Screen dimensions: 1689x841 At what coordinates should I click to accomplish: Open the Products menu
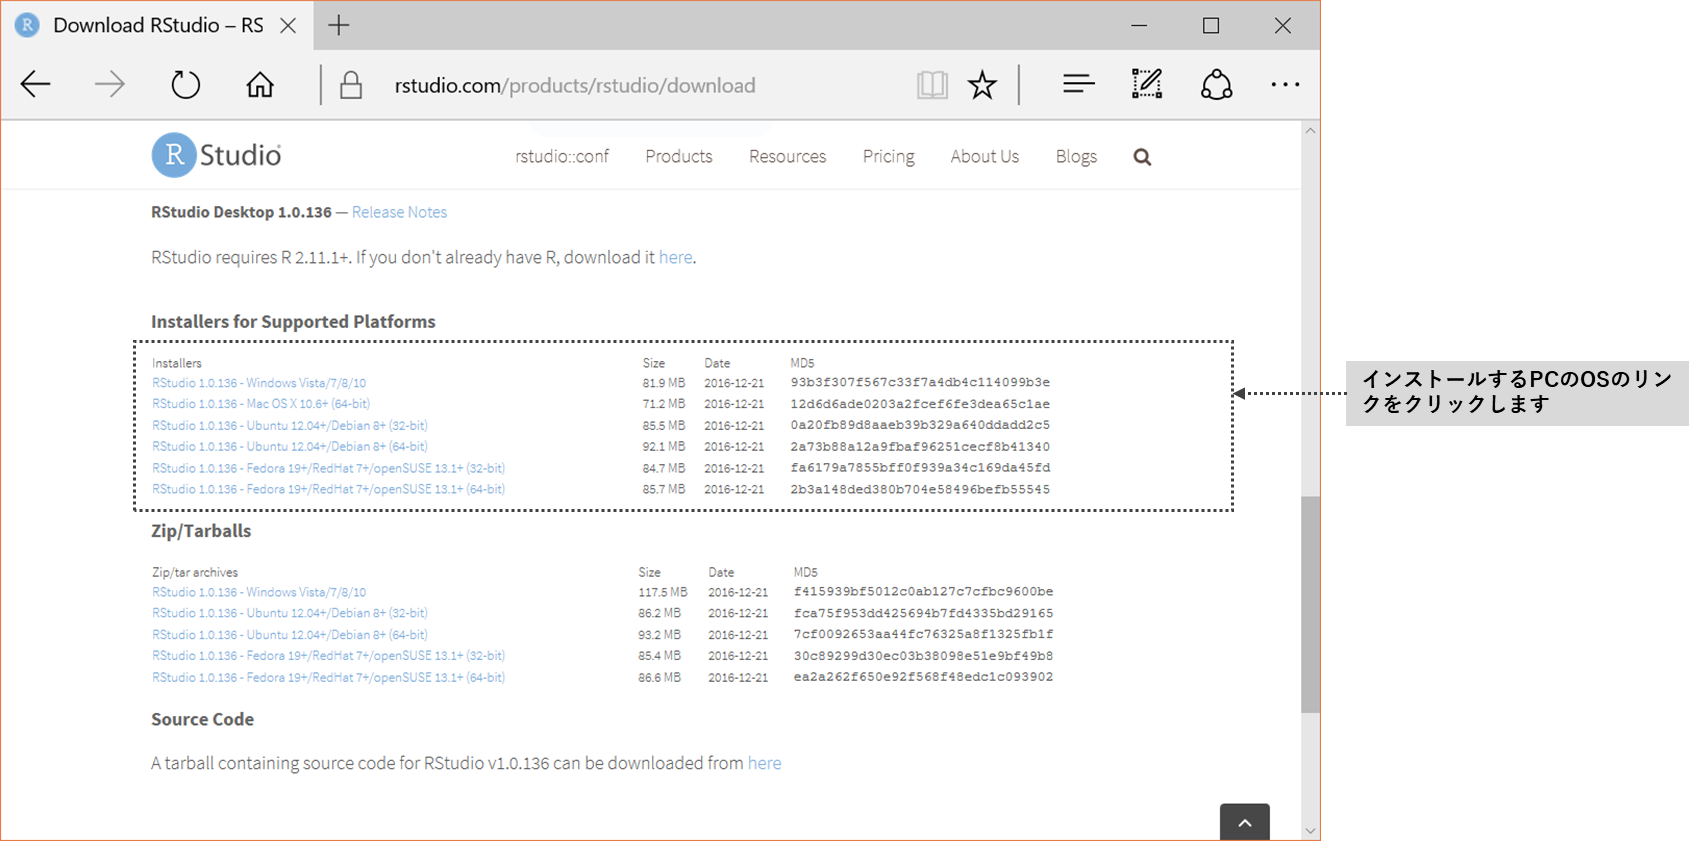678,157
